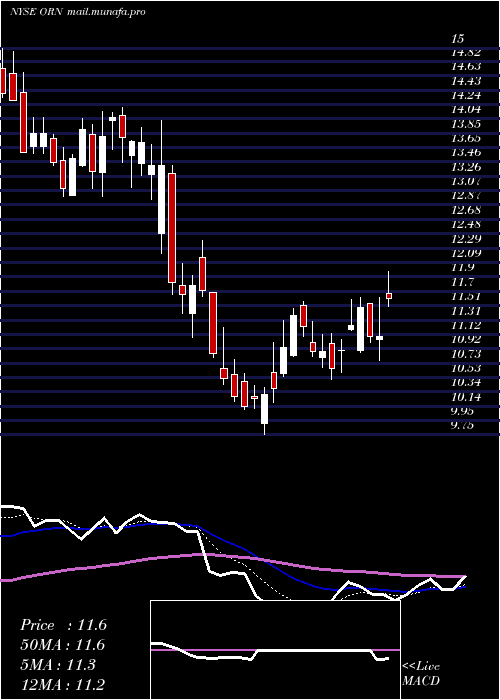Select the 12.48 price axis label
The image size is (500, 700).
point(466,224)
